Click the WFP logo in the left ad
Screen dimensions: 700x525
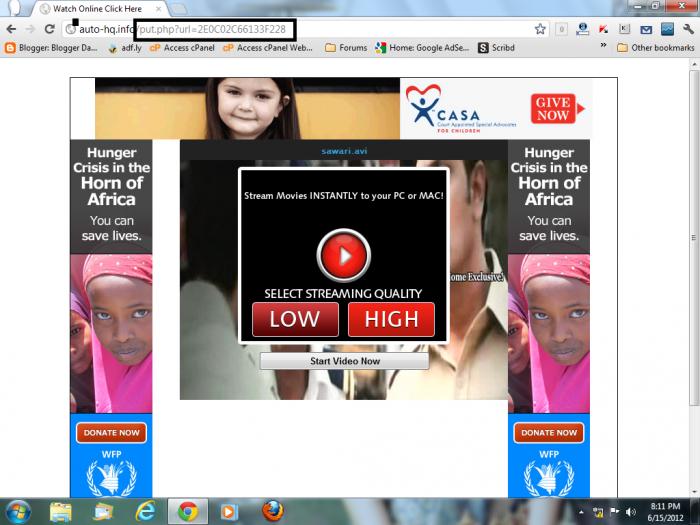coord(111,473)
